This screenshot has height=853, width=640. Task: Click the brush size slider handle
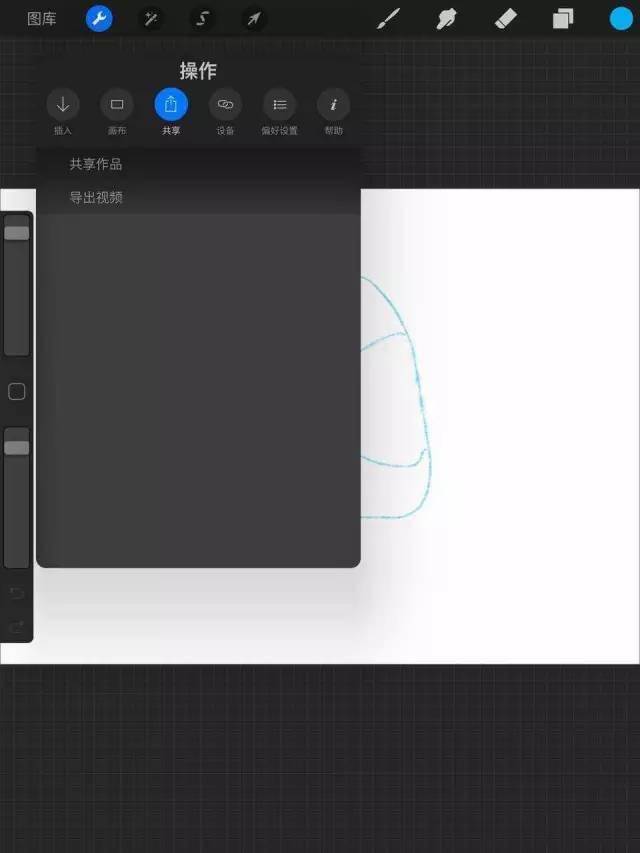[17, 233]
